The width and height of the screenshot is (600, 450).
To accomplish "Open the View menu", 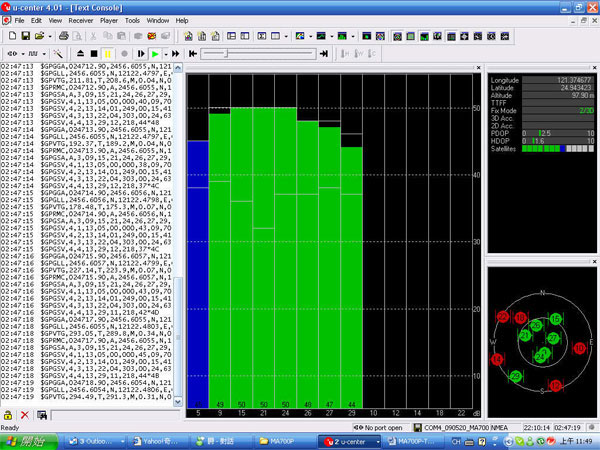I will pos(55,21).
